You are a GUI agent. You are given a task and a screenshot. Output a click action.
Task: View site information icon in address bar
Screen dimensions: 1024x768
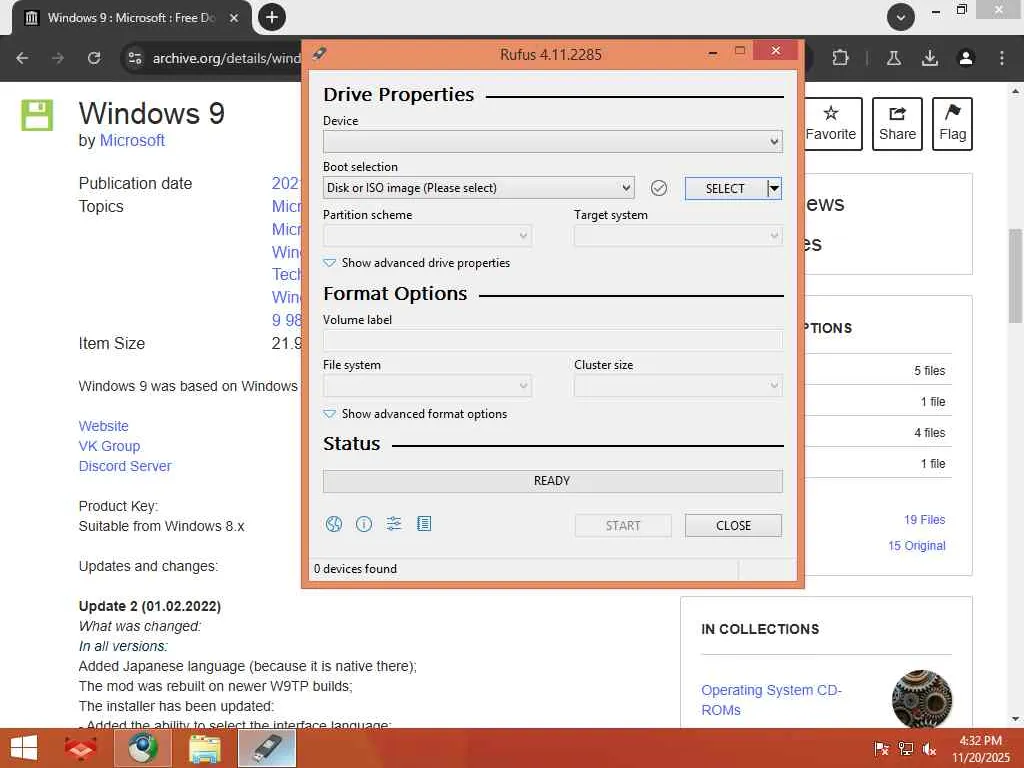tap(135, 58)
